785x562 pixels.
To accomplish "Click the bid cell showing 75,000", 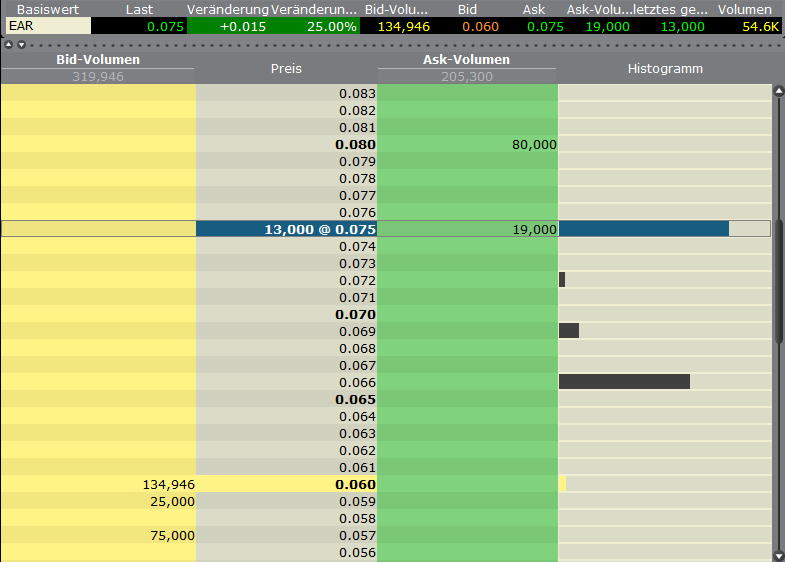I will click(x=98, y=535).
